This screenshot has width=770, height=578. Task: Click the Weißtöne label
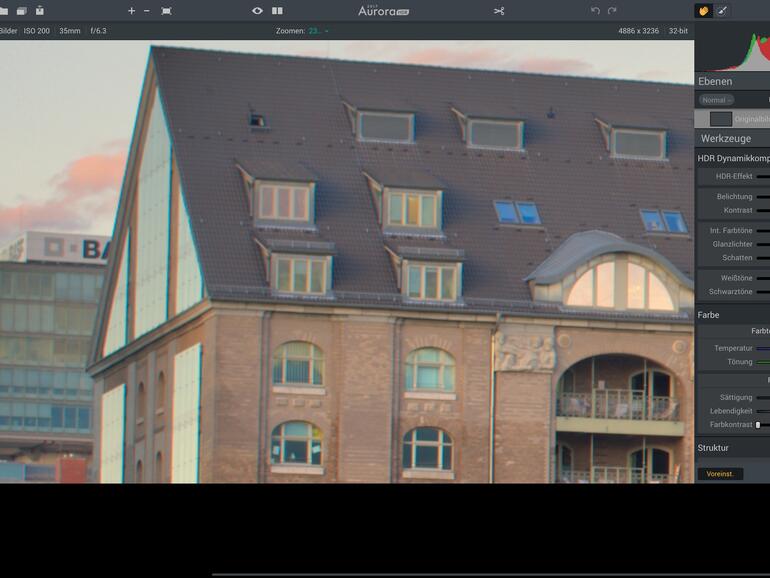(x=736, y=278)
